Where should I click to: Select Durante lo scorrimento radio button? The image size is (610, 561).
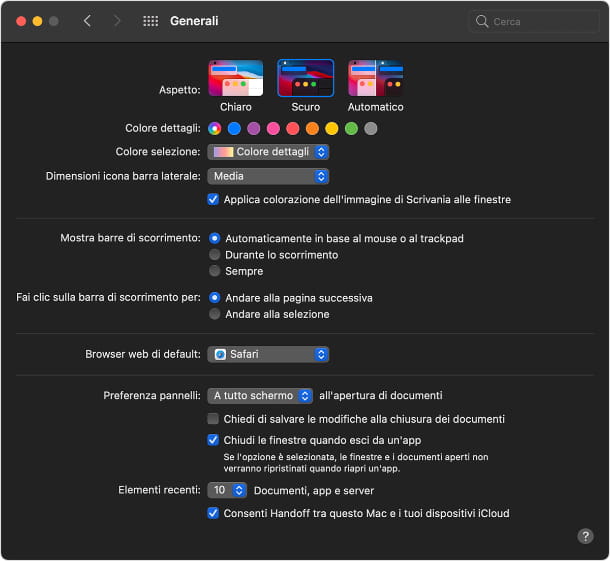pyautogui.click(x=214, y=254)
